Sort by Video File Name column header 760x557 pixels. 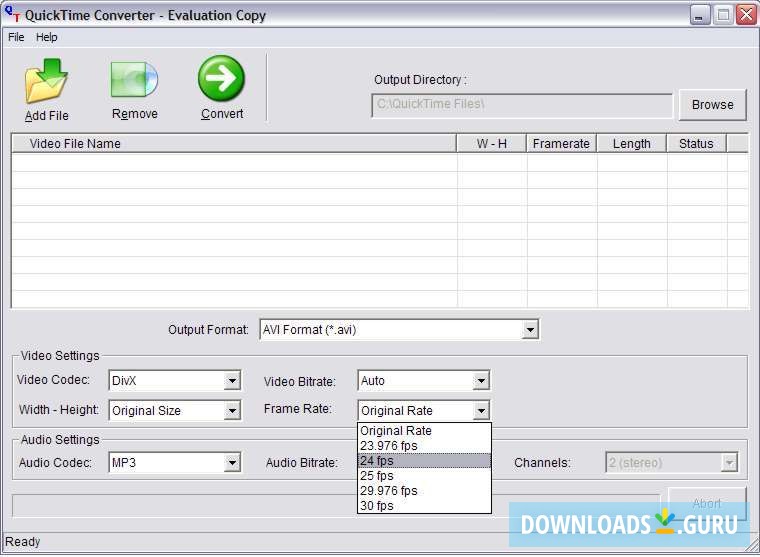(x=234, y=144)
